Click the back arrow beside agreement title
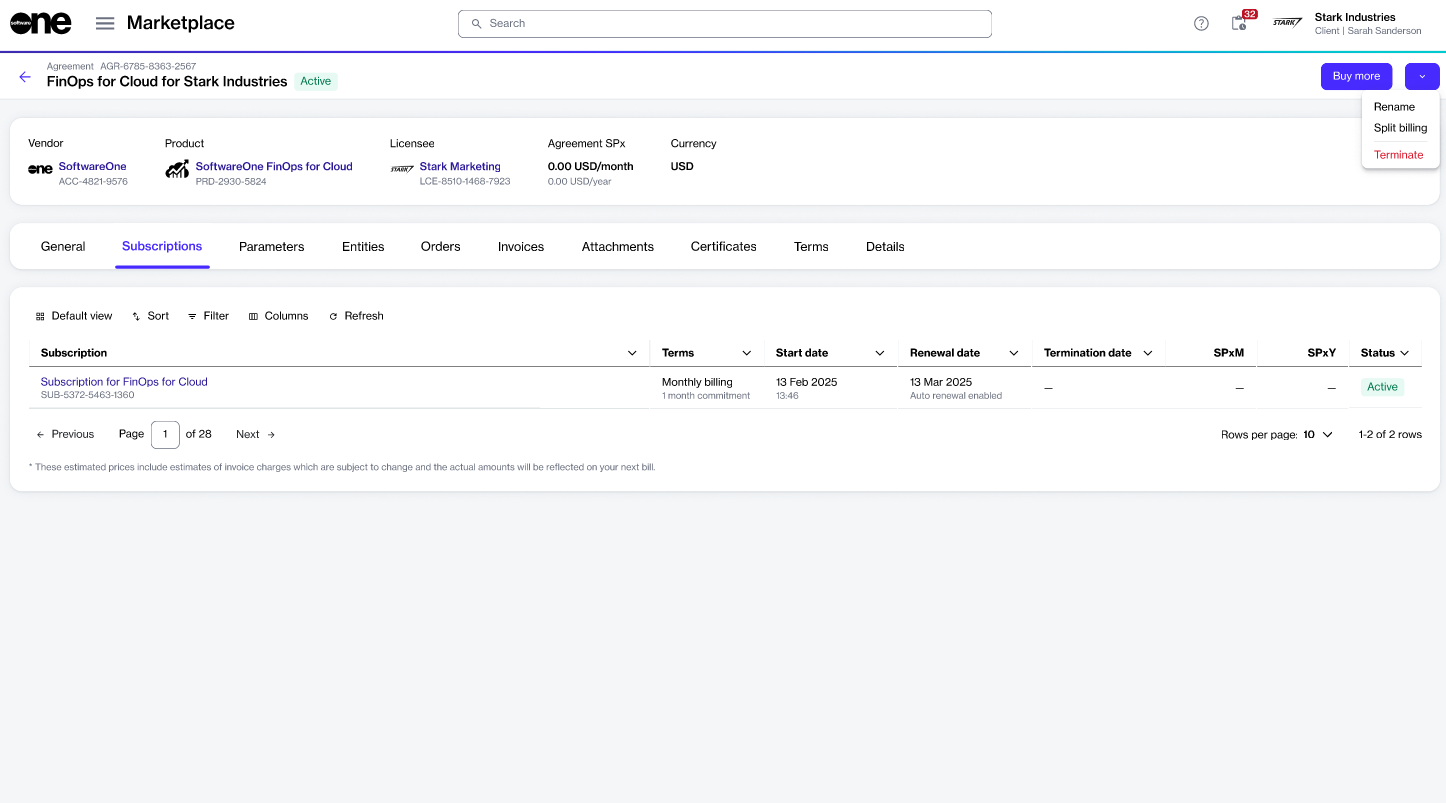 [x=25, y=77]
